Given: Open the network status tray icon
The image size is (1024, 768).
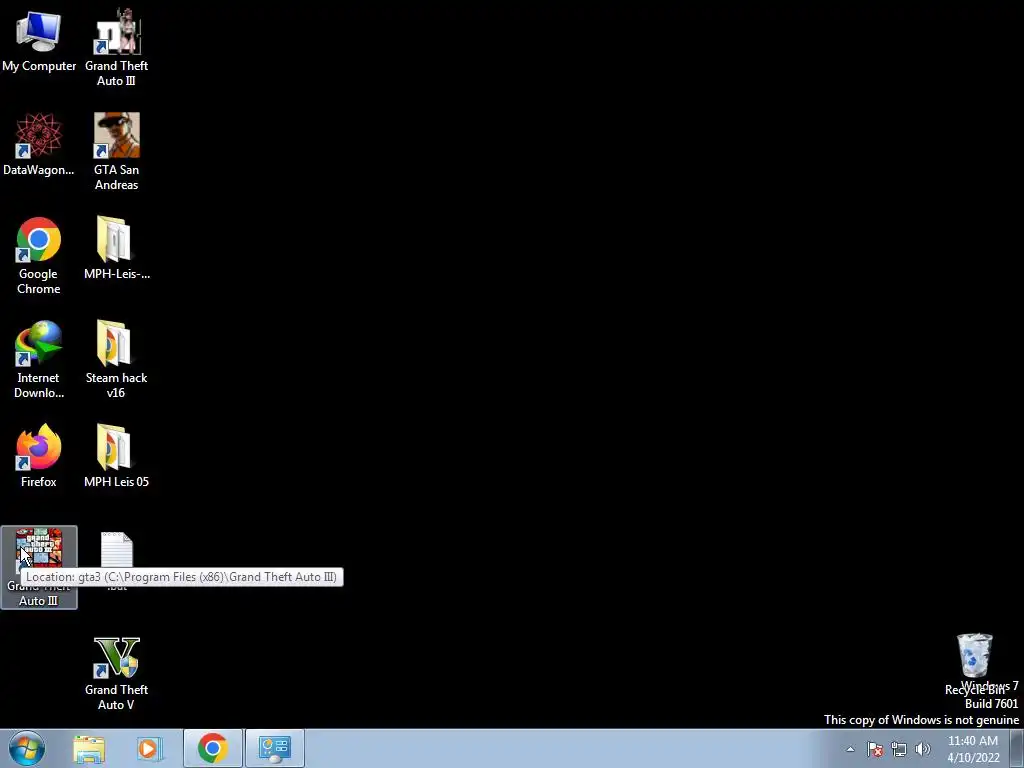Looking at the screenshot, I should point(899,749).
